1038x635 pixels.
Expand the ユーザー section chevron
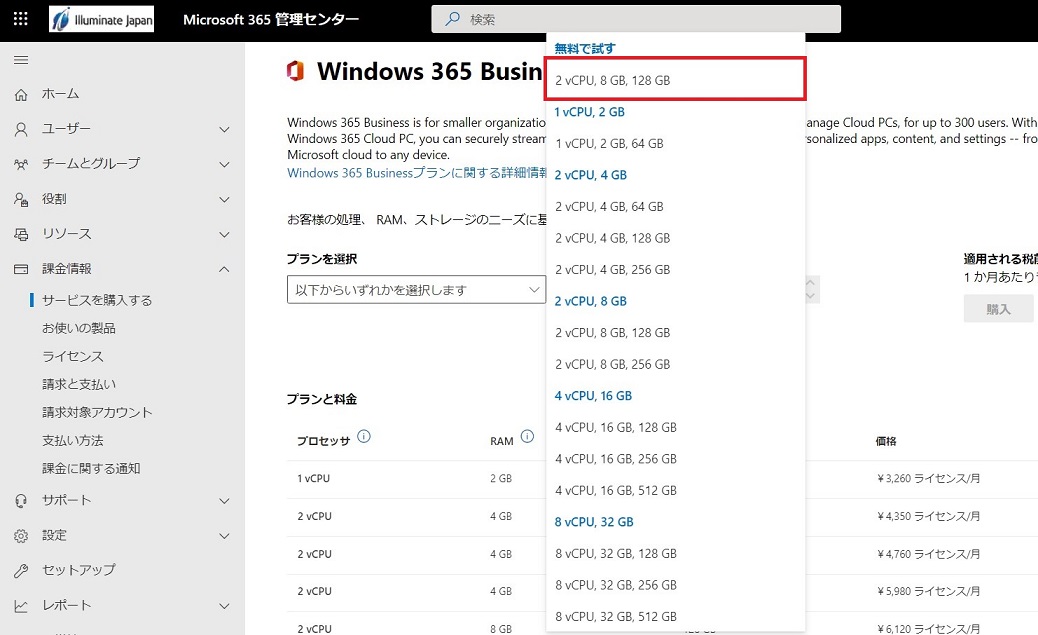[224, 129]
